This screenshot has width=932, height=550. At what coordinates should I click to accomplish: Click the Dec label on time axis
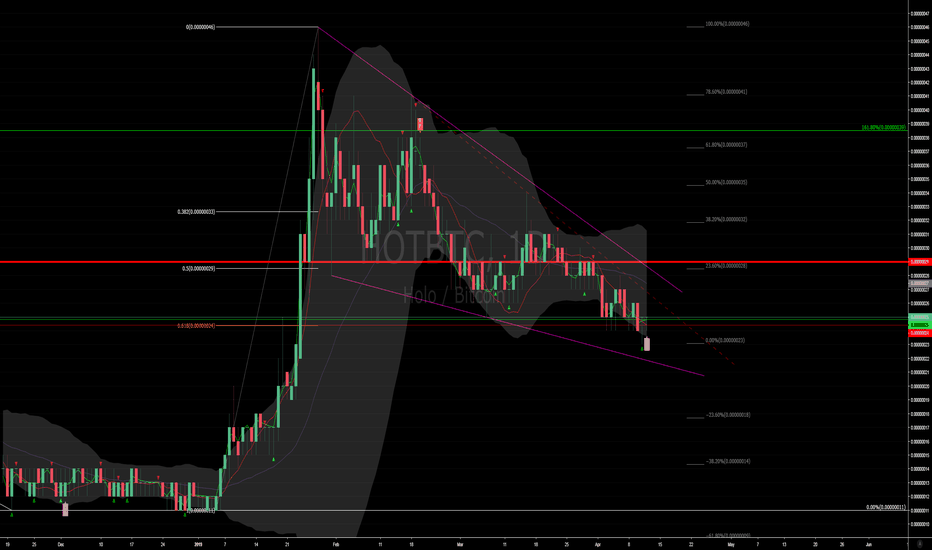pyautogui.click(x=61, y=544)
